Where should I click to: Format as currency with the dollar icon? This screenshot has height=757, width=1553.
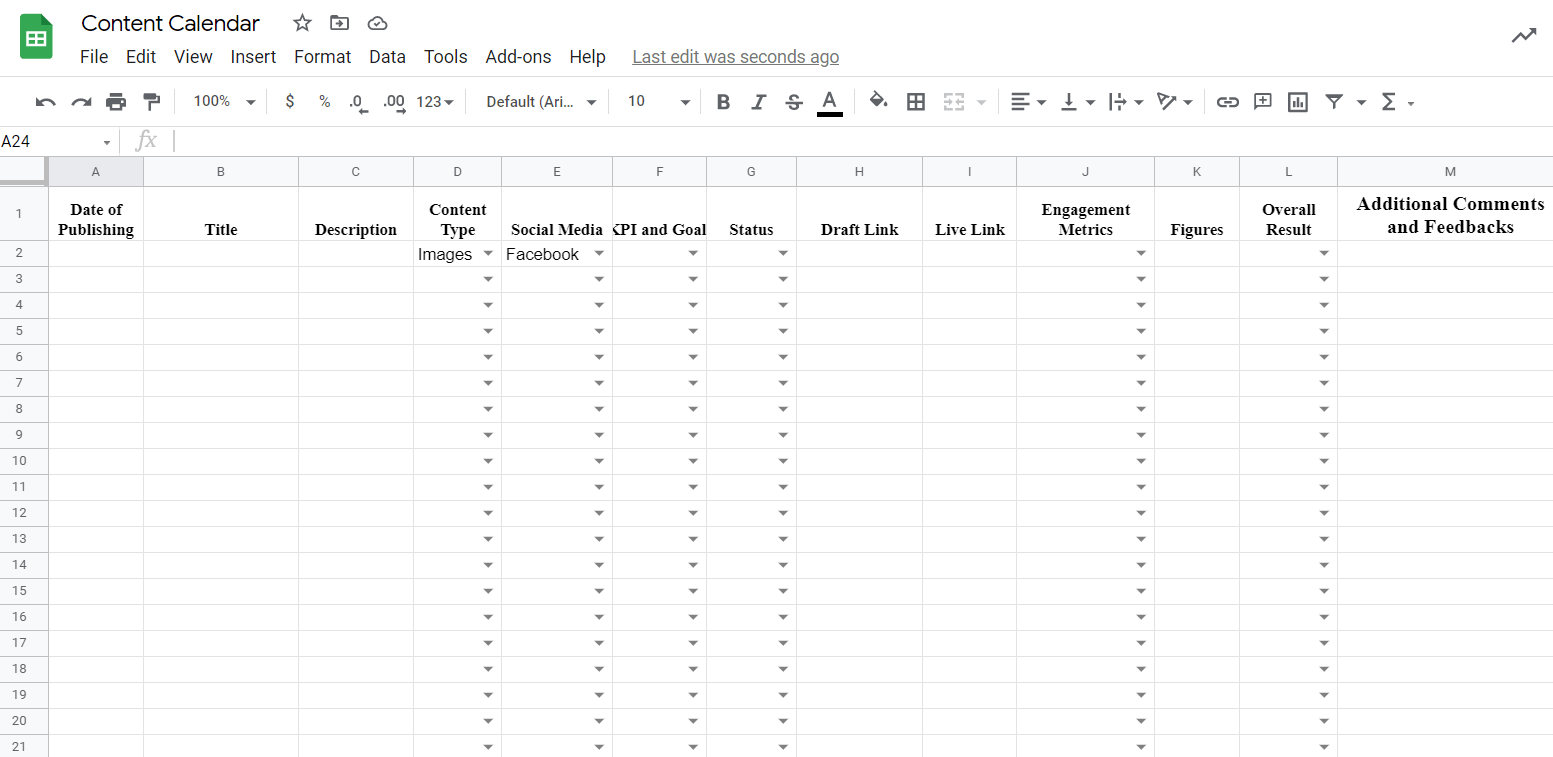[x=290, y=102]
